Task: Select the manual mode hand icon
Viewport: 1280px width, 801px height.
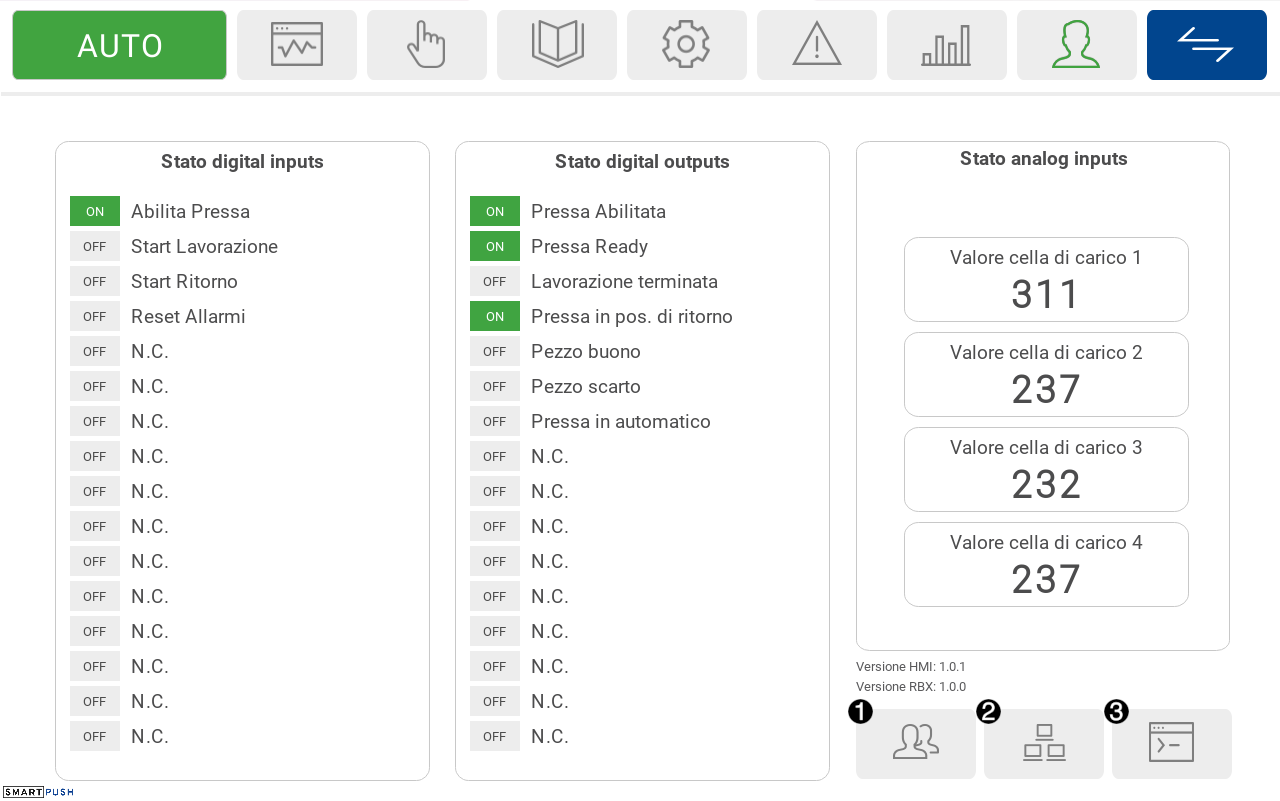Action: point(427,45)
